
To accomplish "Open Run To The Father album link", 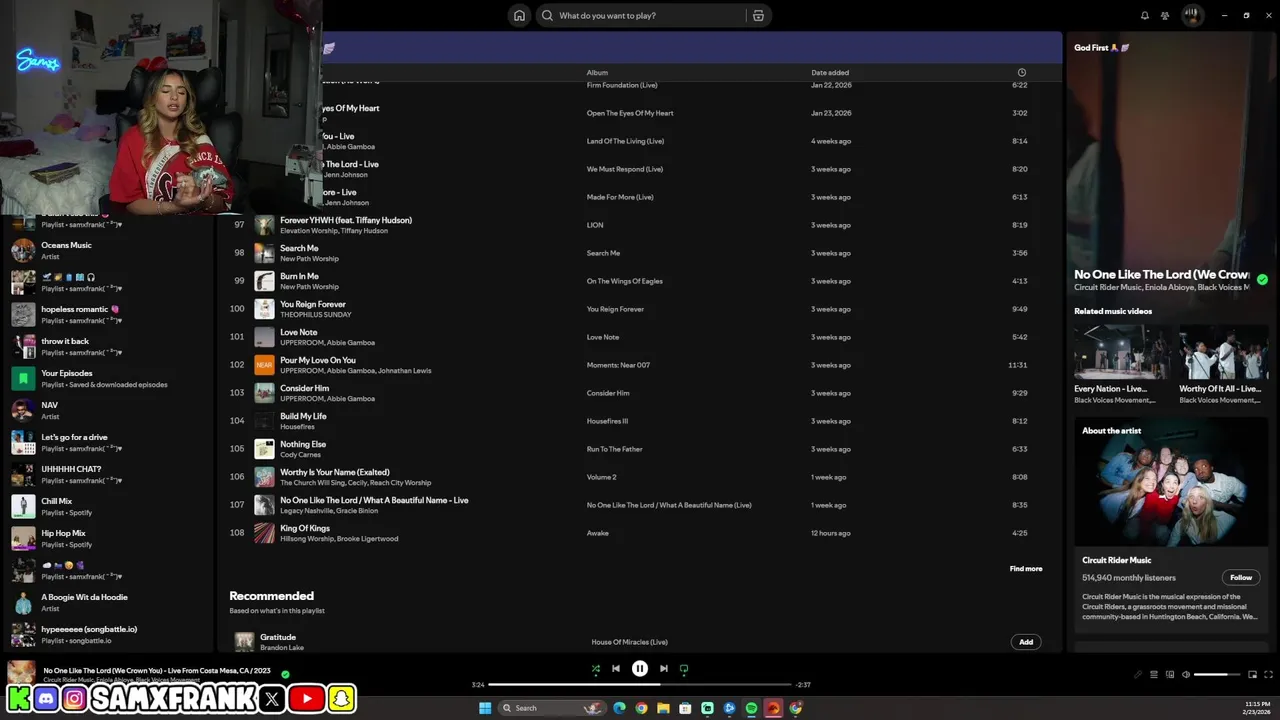I will [614, 449].
